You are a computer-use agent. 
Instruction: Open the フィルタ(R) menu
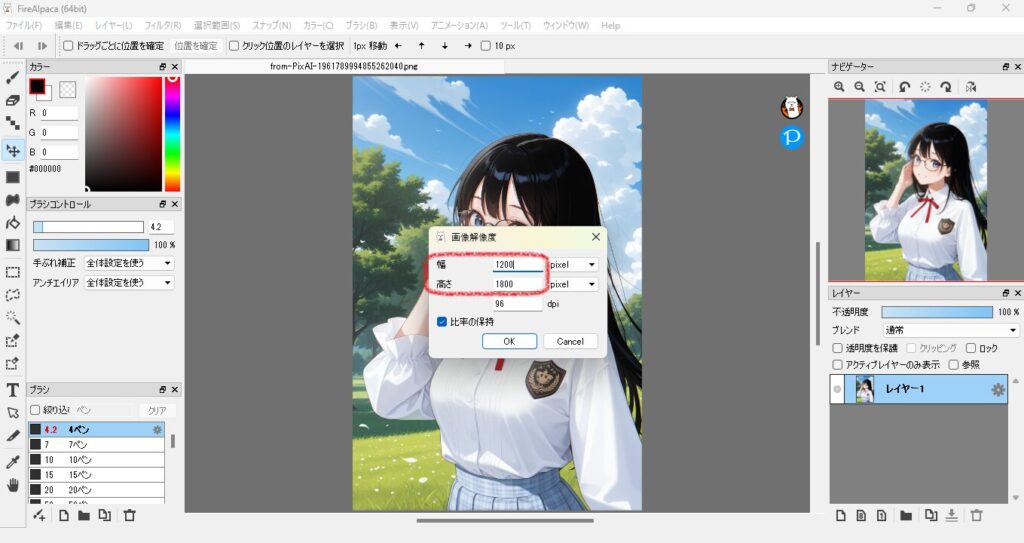coord(162,25)
